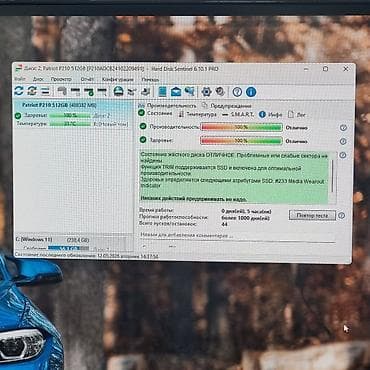Click green check icon before right panel Здоровье

tap(143, 140)
